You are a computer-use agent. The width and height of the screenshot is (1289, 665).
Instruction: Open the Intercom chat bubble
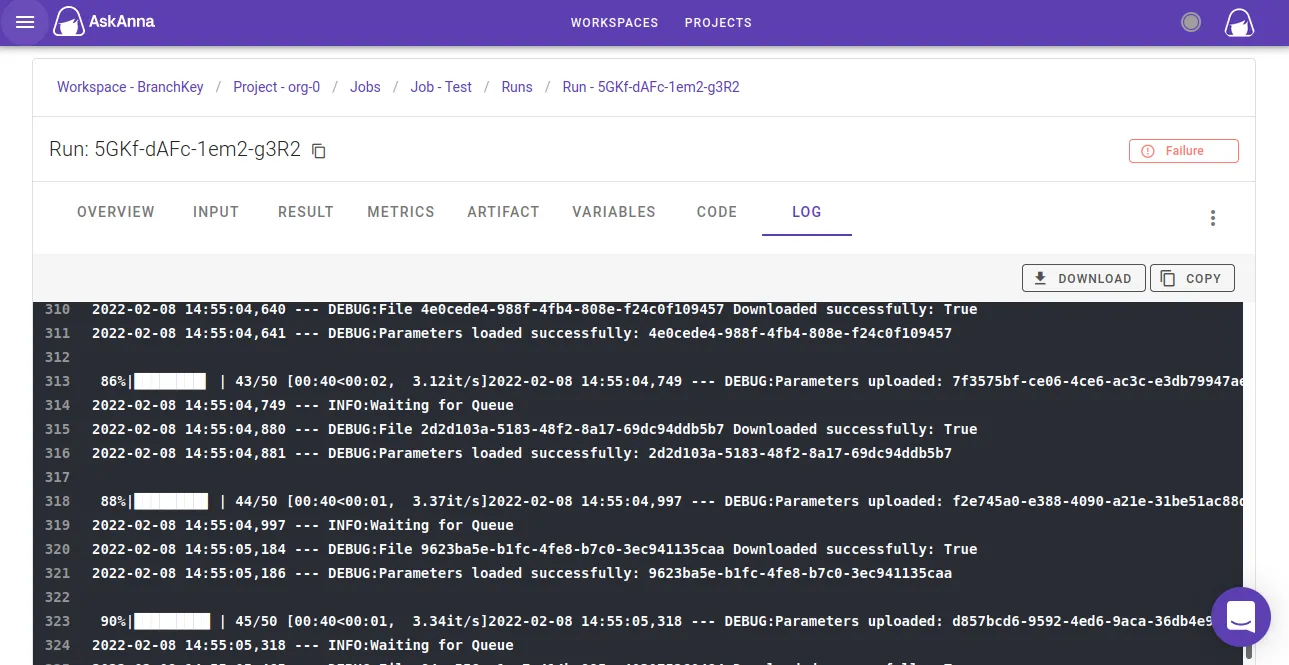click(x=1241, y=617)
